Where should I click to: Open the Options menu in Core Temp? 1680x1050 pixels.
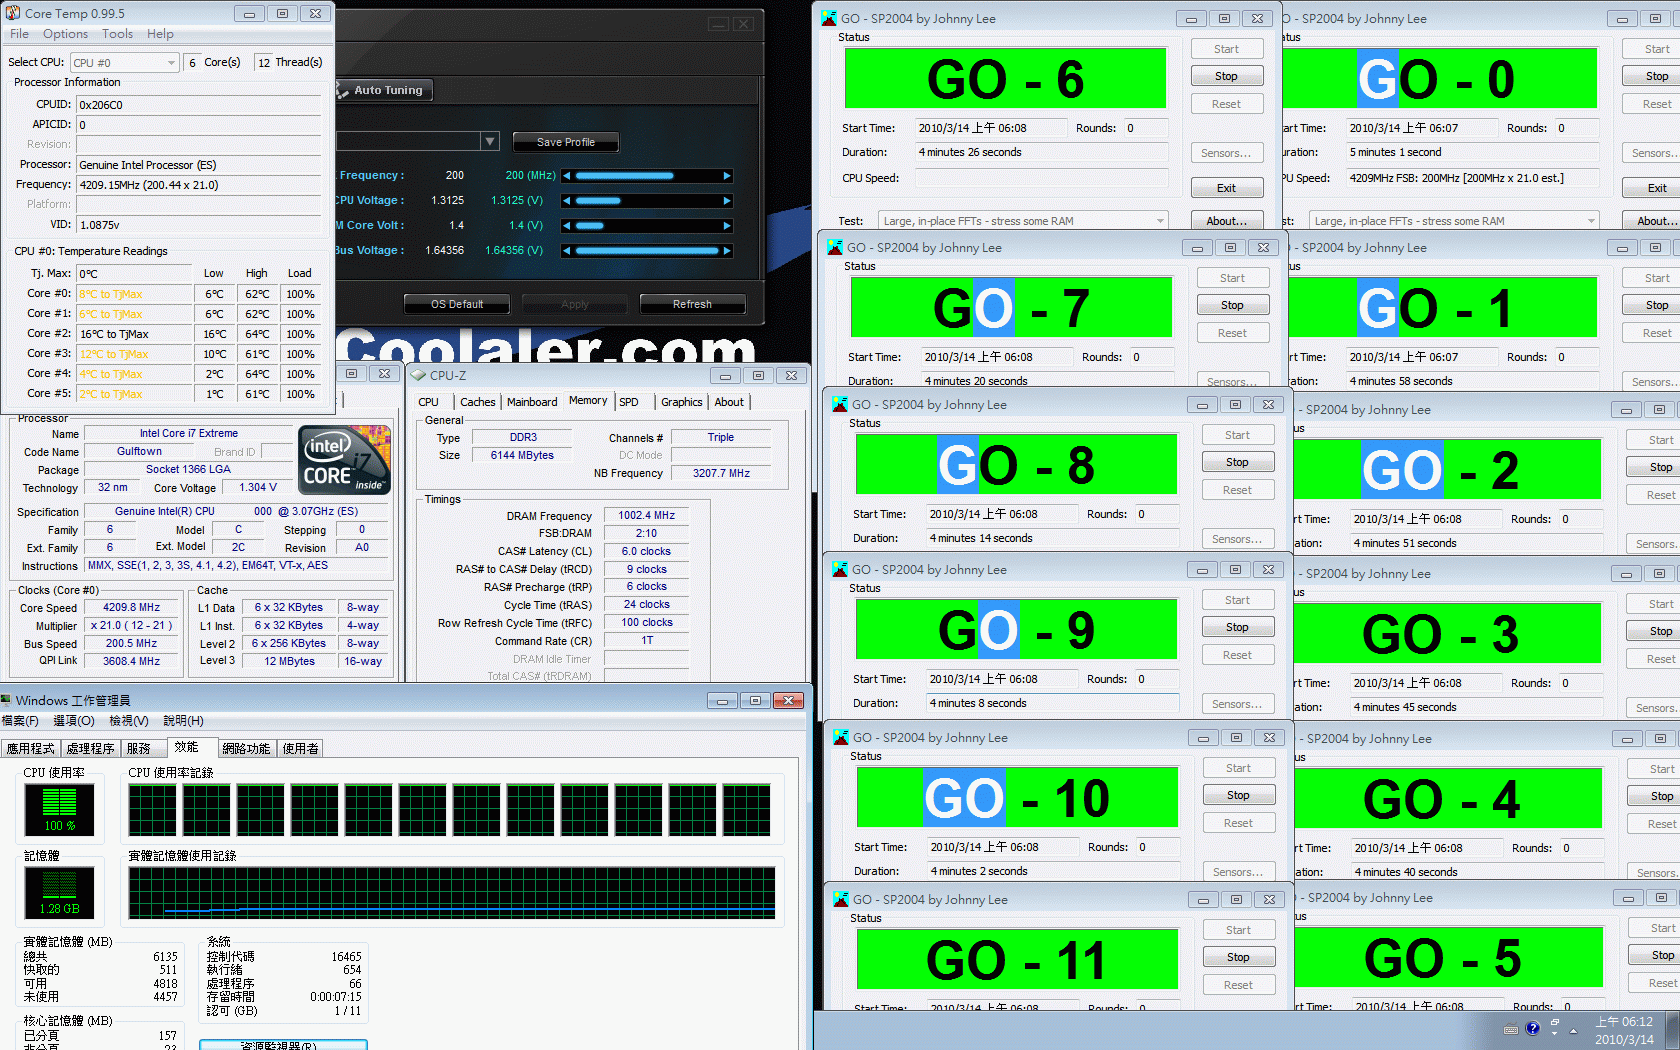[x=65, y=34]
